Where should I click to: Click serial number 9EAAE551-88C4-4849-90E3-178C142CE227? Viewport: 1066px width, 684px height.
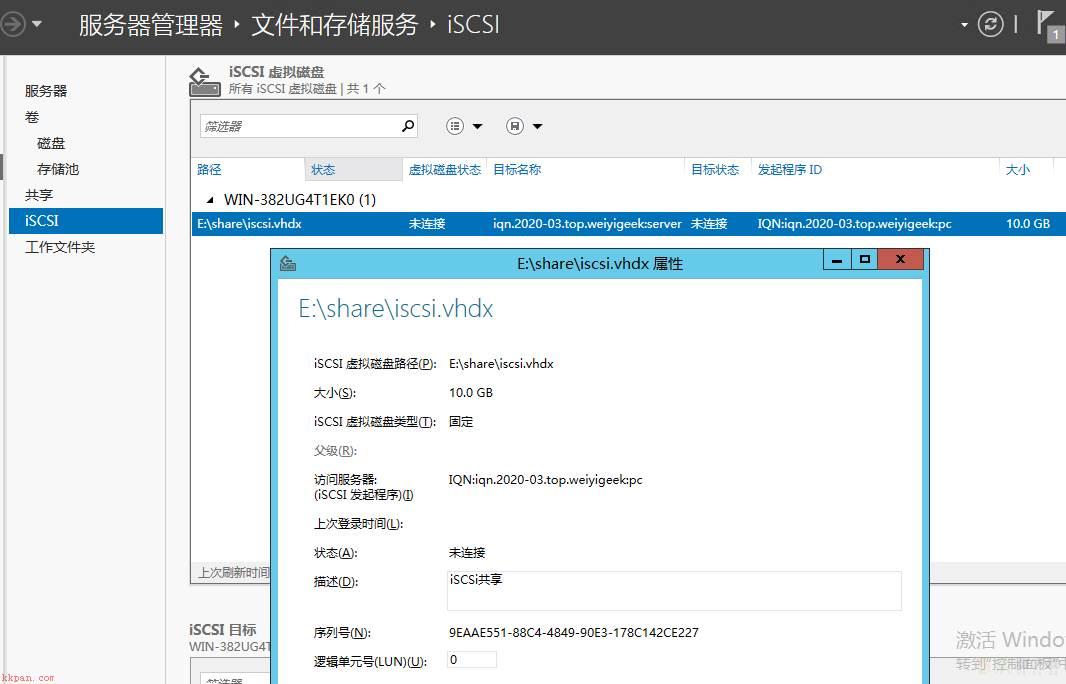tap(573, 633)
